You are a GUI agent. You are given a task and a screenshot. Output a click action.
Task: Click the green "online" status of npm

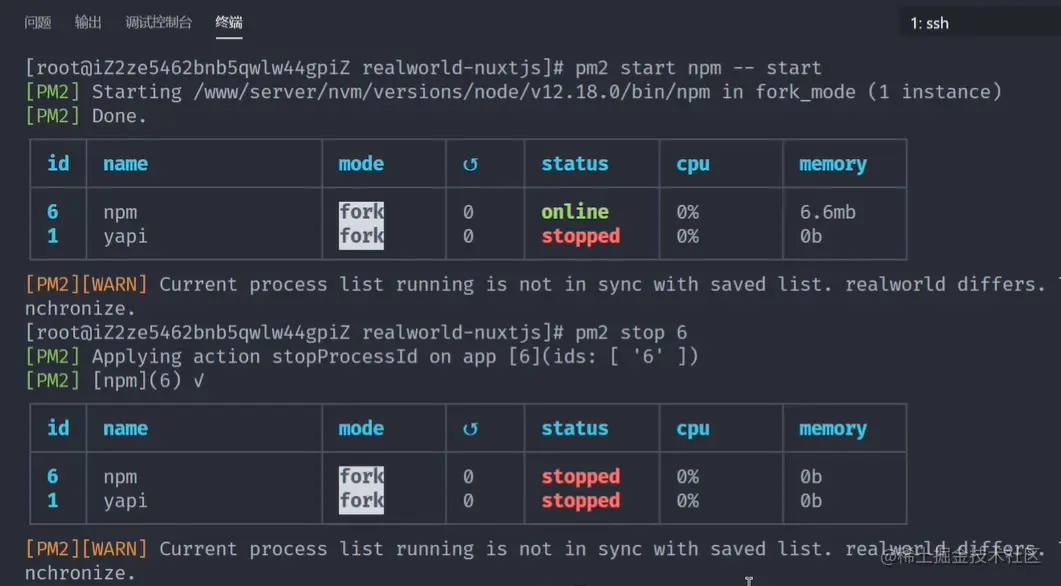click(574, 212)
